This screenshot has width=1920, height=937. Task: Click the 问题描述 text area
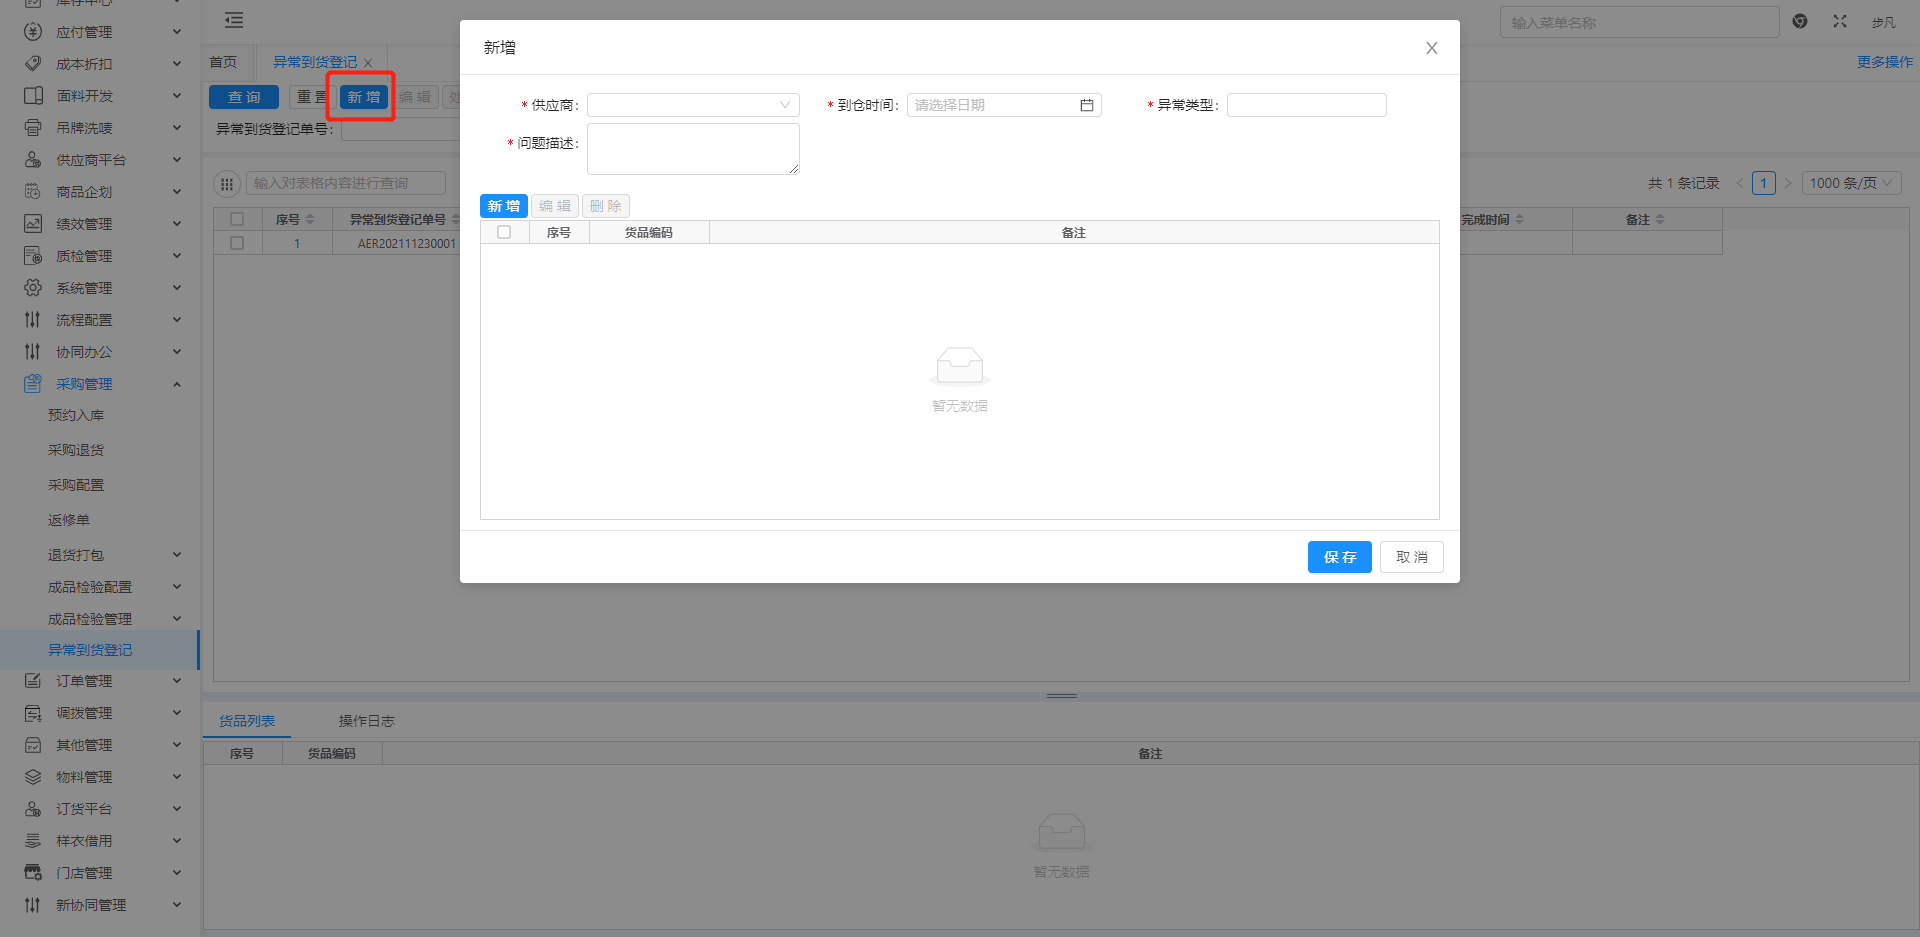pos(692,149)
